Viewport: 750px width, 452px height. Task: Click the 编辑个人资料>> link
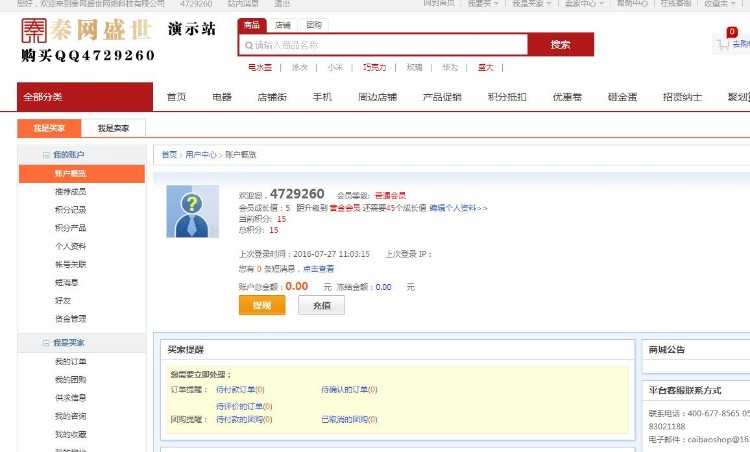(x=458, y=208)
